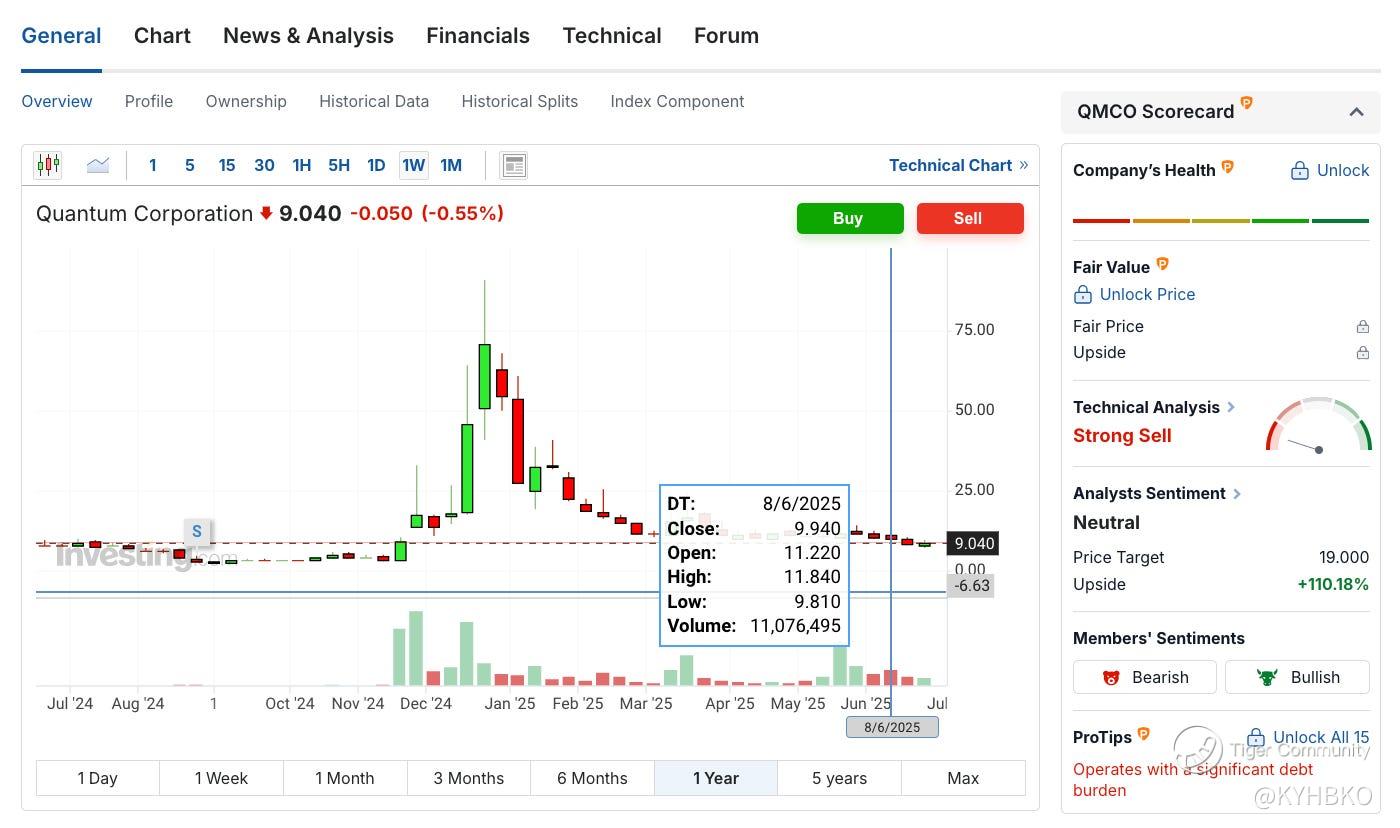Set chart interval to 15 minutes

(x=227, y=165)
